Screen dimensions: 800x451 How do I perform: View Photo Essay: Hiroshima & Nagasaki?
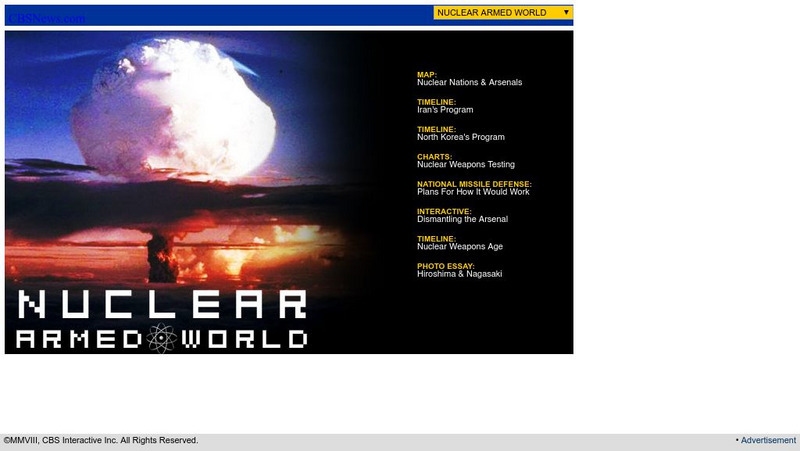point(459,270)
